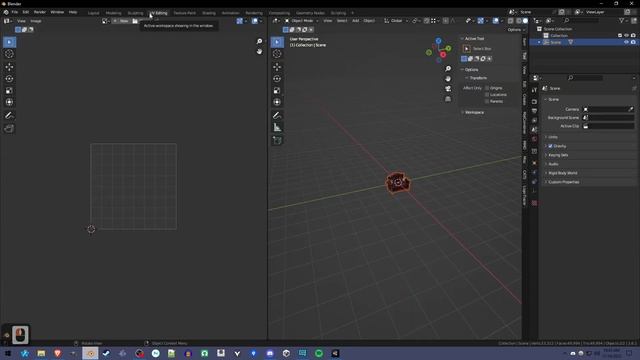Click the Blender logo menu icon
This screenshot has width=640, height=360.
click(6, 12)
